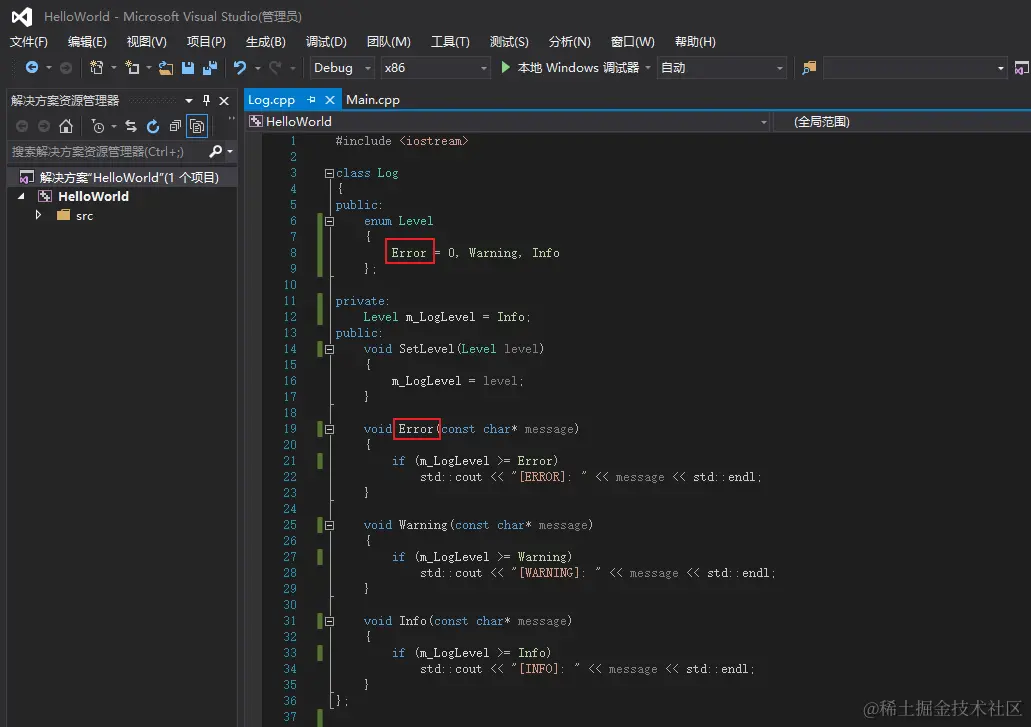Open the 文件(F) menu
Image resolution: width=1031 pixels, height=727 pixels.
coord(28,42)
